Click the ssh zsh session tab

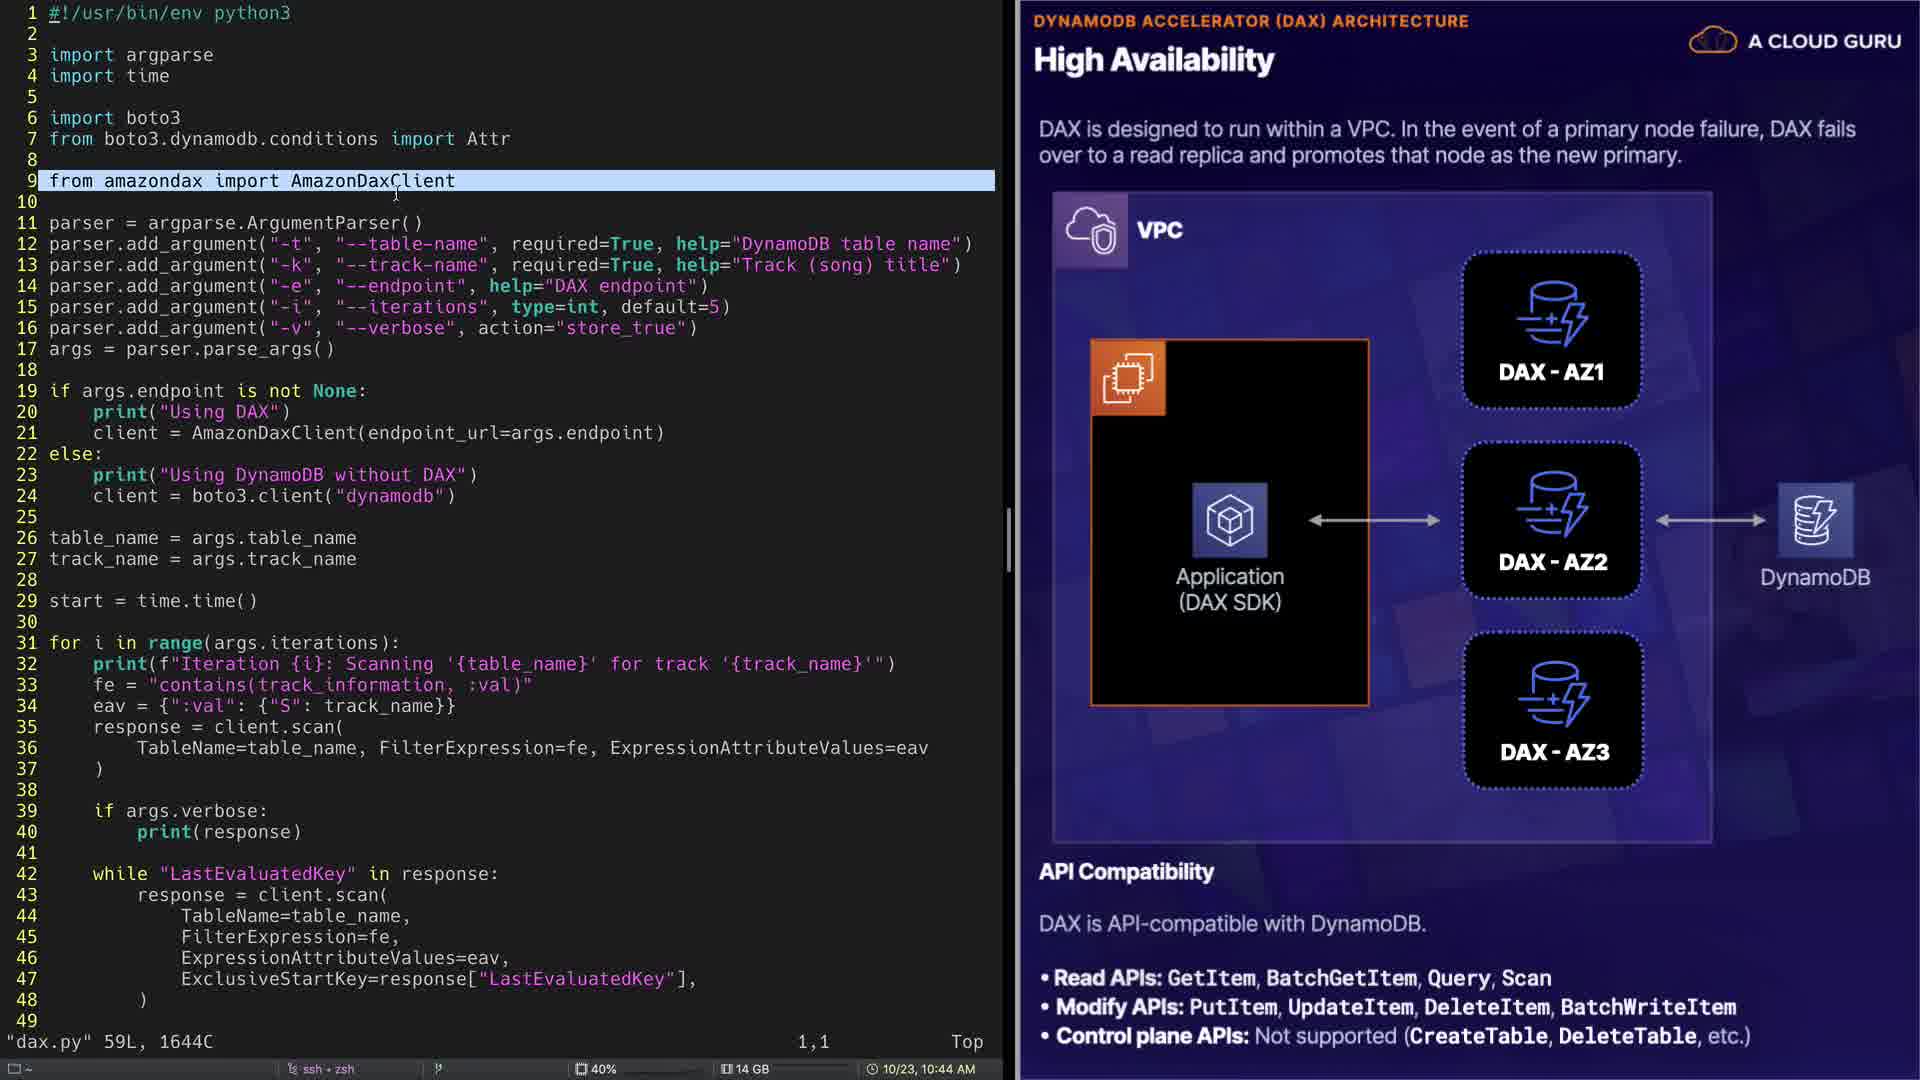(321, 1069)
